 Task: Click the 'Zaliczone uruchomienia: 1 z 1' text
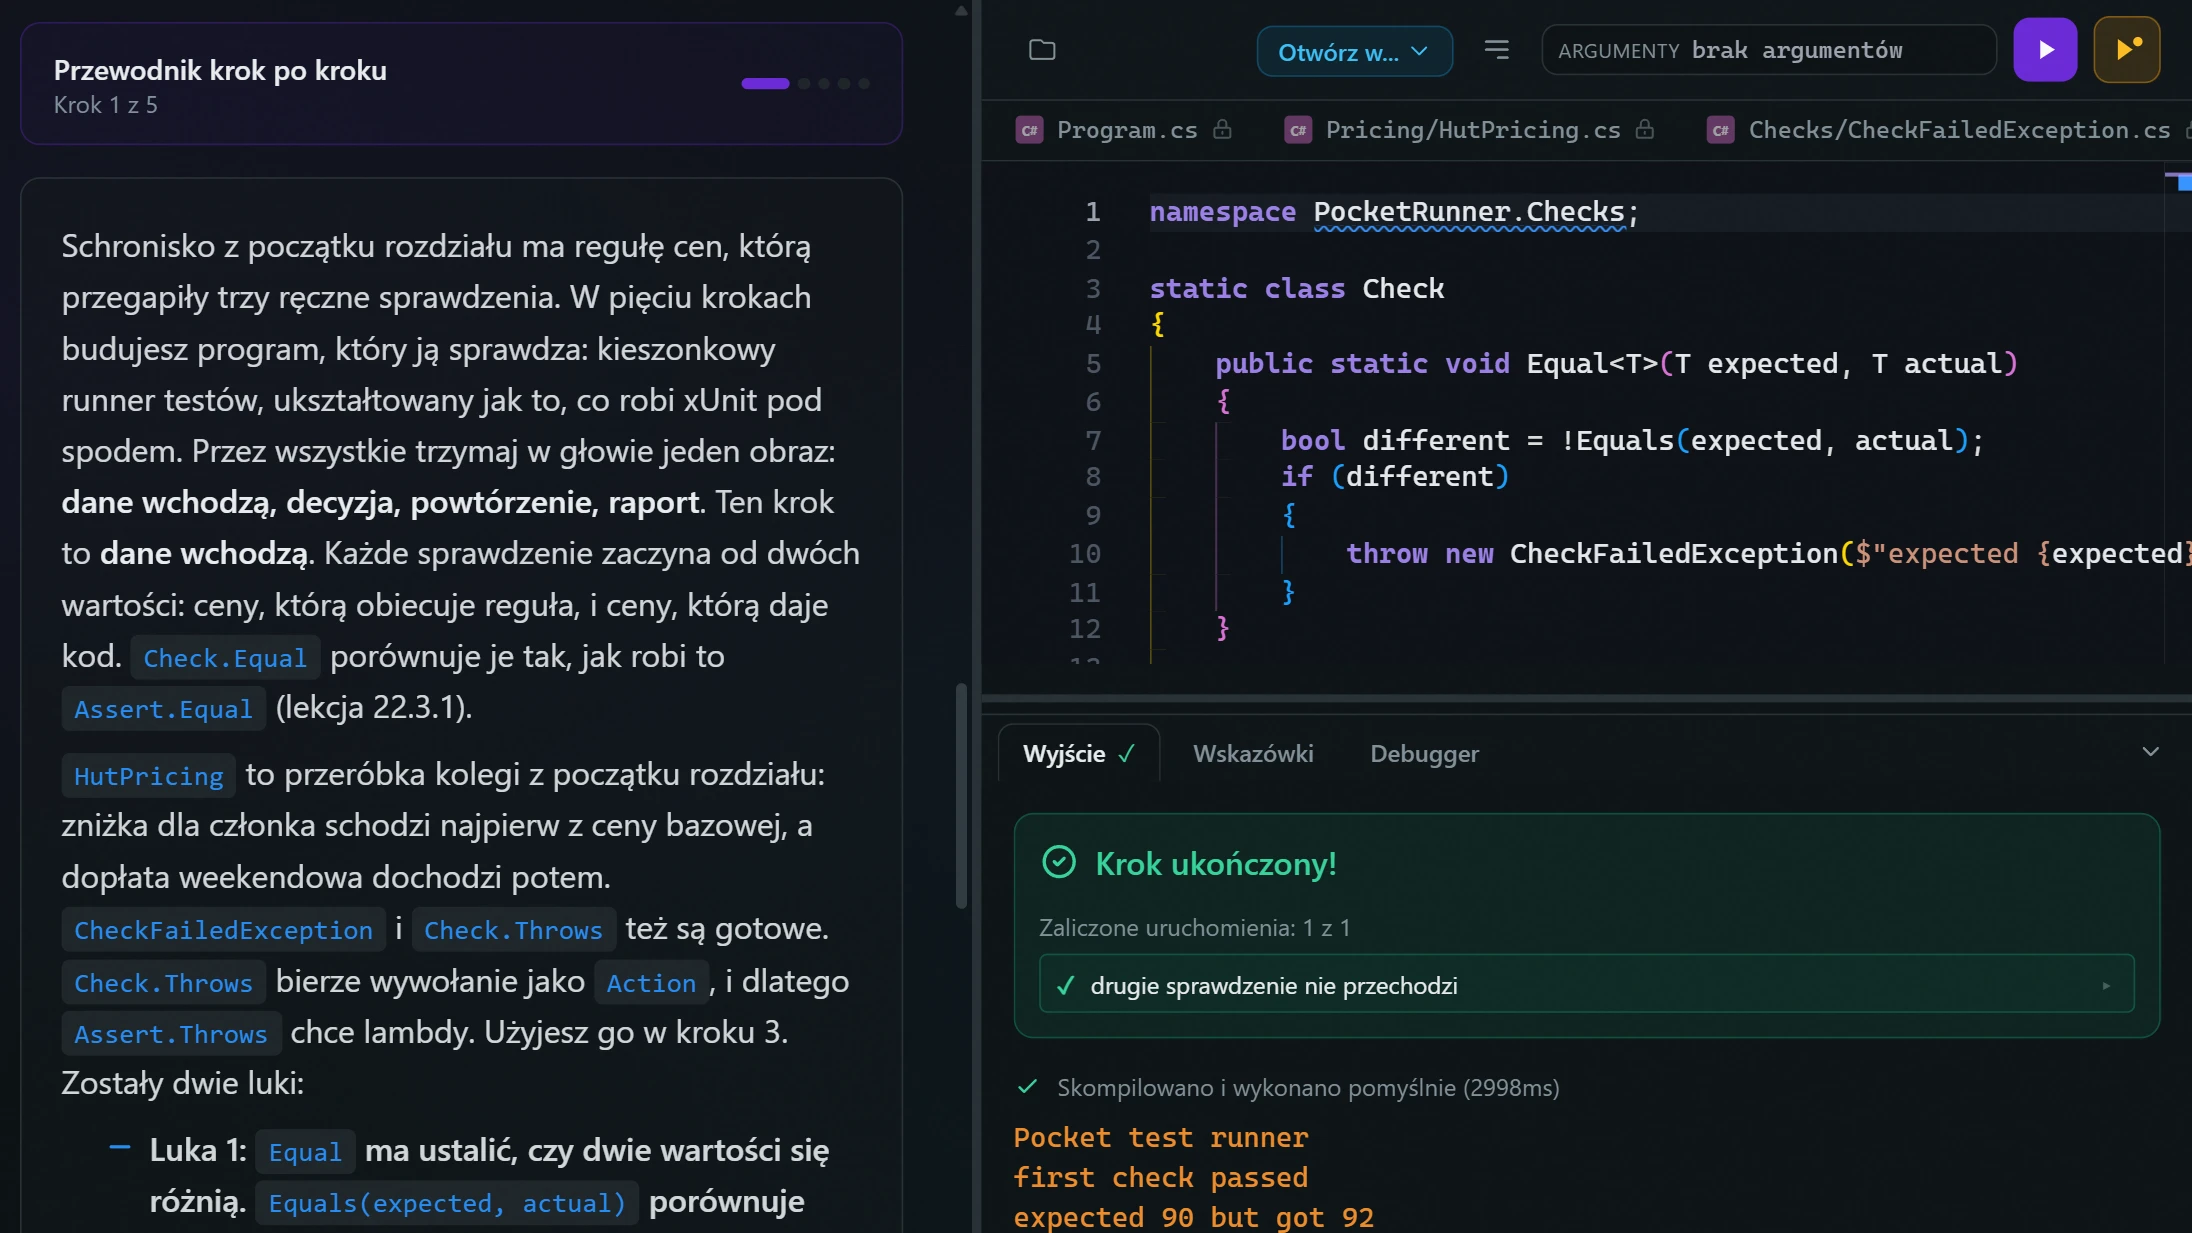click(1194, 927)
